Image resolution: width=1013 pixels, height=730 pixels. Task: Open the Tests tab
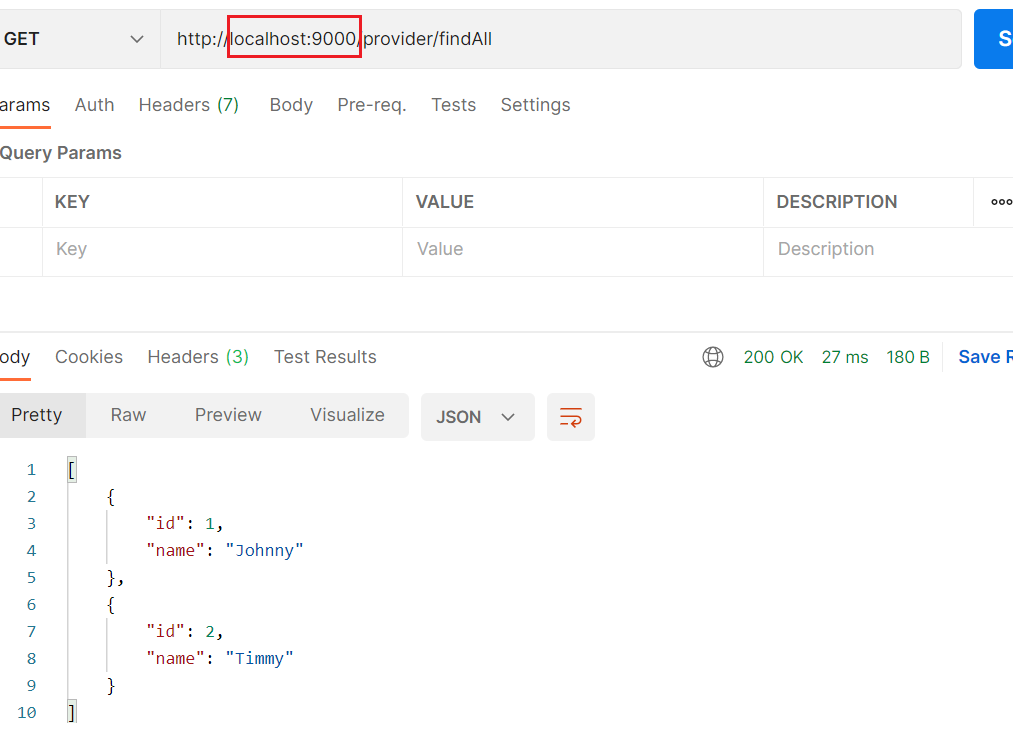coord(454,105)
